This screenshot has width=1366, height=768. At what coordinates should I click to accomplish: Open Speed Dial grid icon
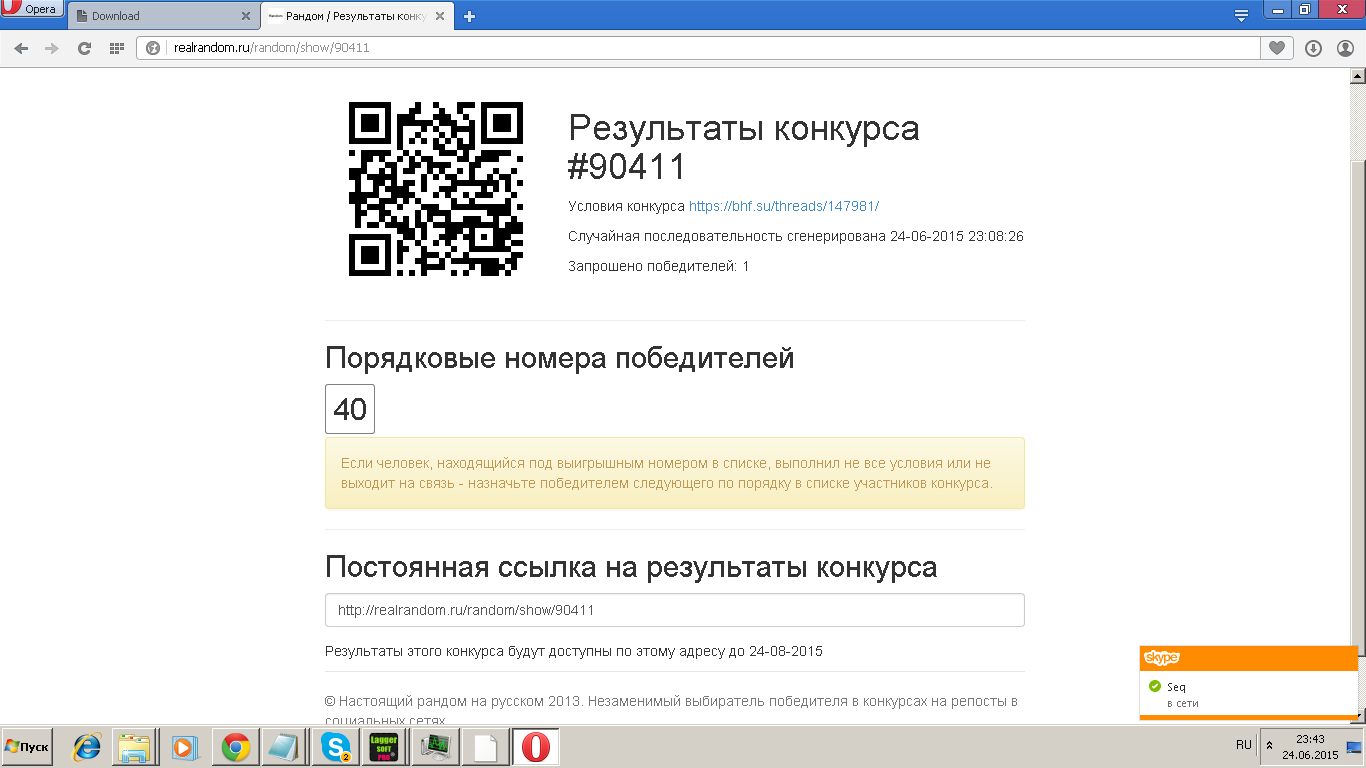116,48
